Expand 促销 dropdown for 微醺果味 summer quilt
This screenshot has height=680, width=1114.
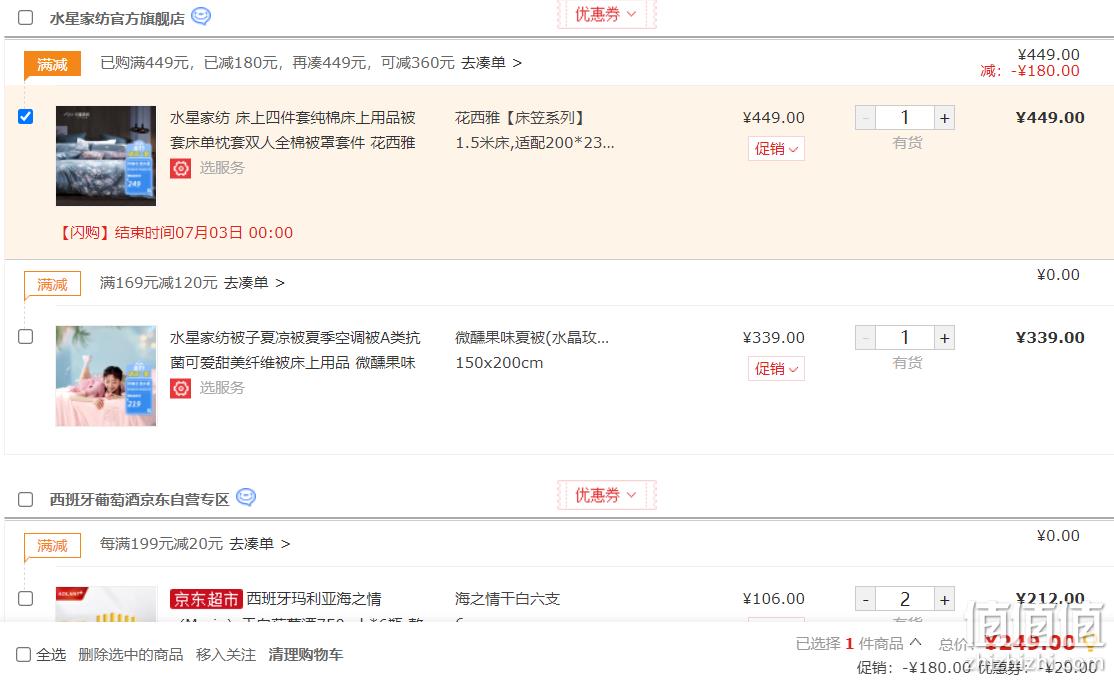pos(776,369)
